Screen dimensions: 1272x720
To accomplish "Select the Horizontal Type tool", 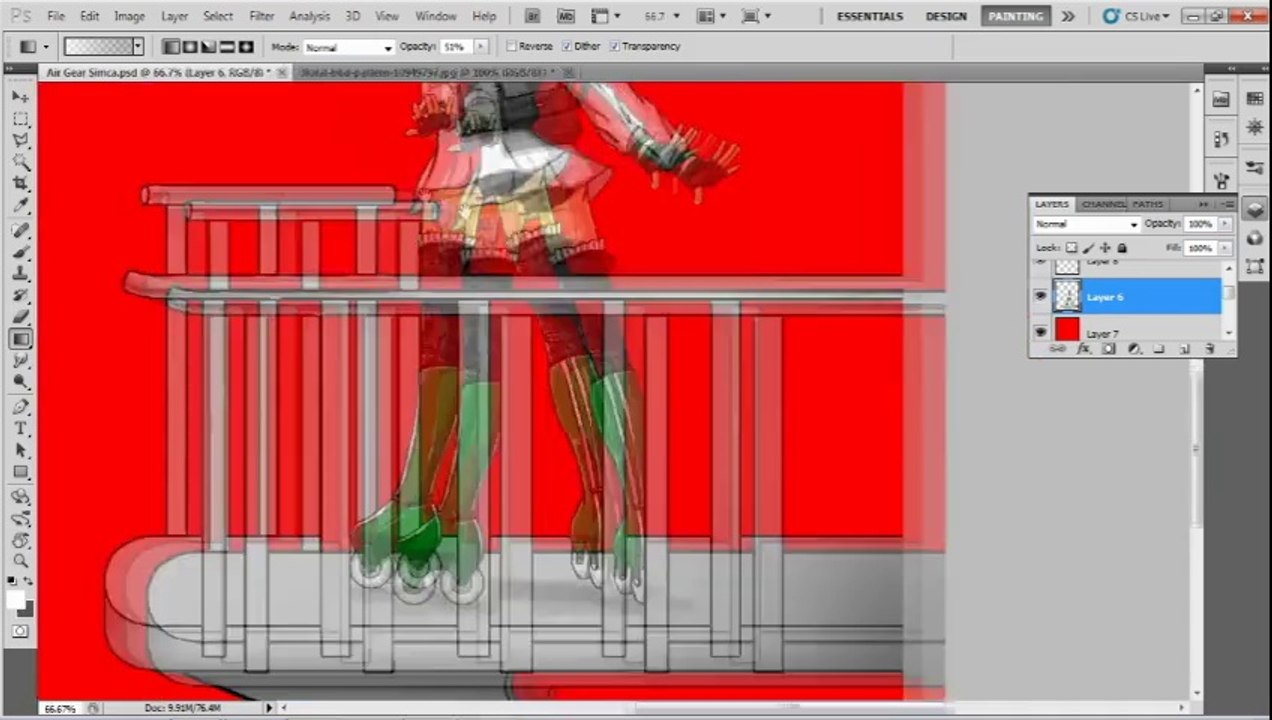I will point(21,429).
